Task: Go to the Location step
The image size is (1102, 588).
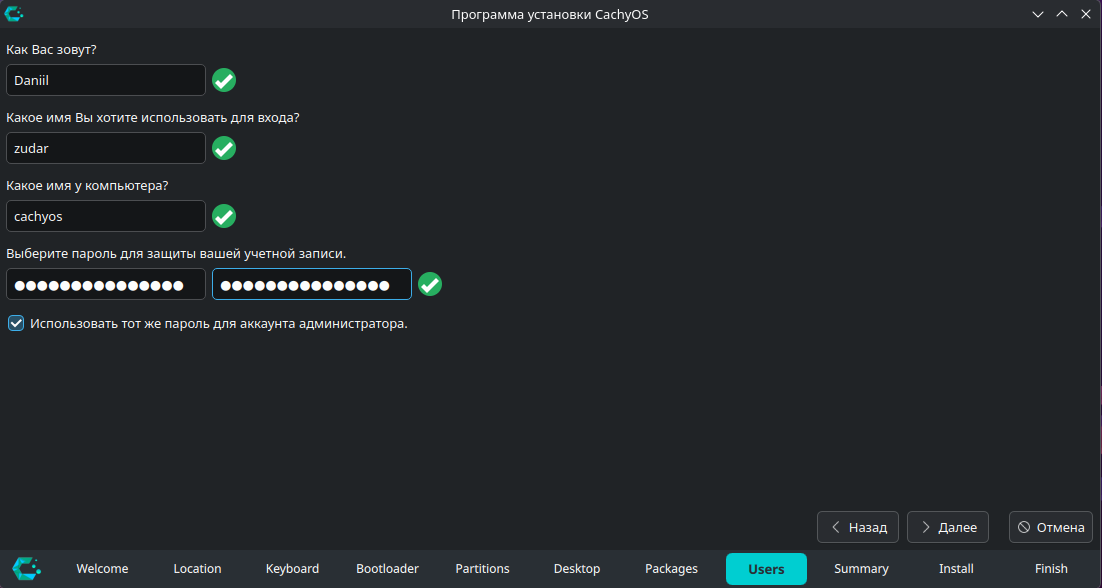Action: click(197, 568)
